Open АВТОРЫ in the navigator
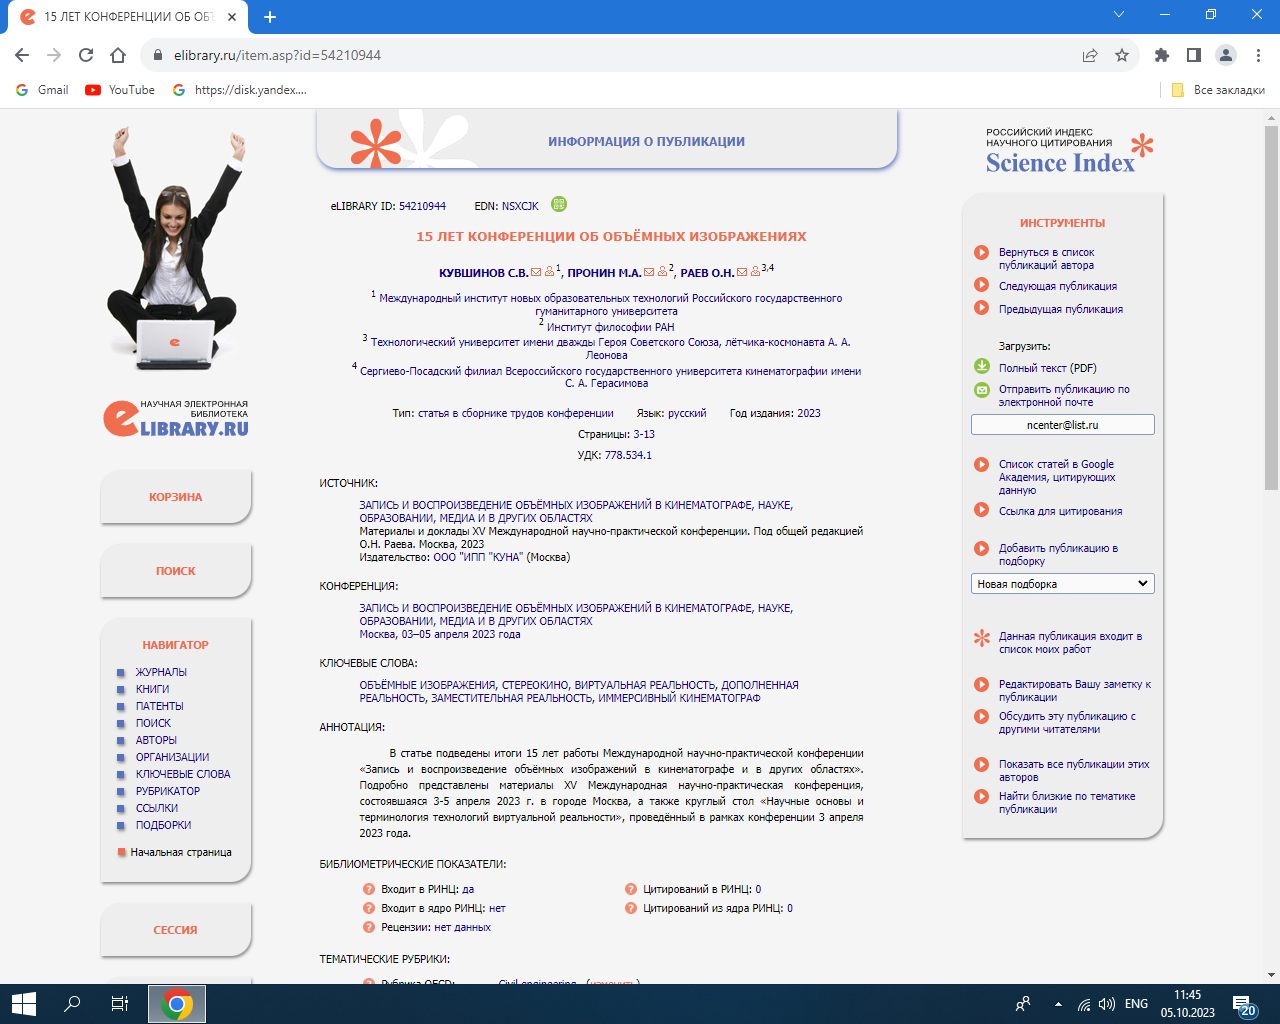 156,740
